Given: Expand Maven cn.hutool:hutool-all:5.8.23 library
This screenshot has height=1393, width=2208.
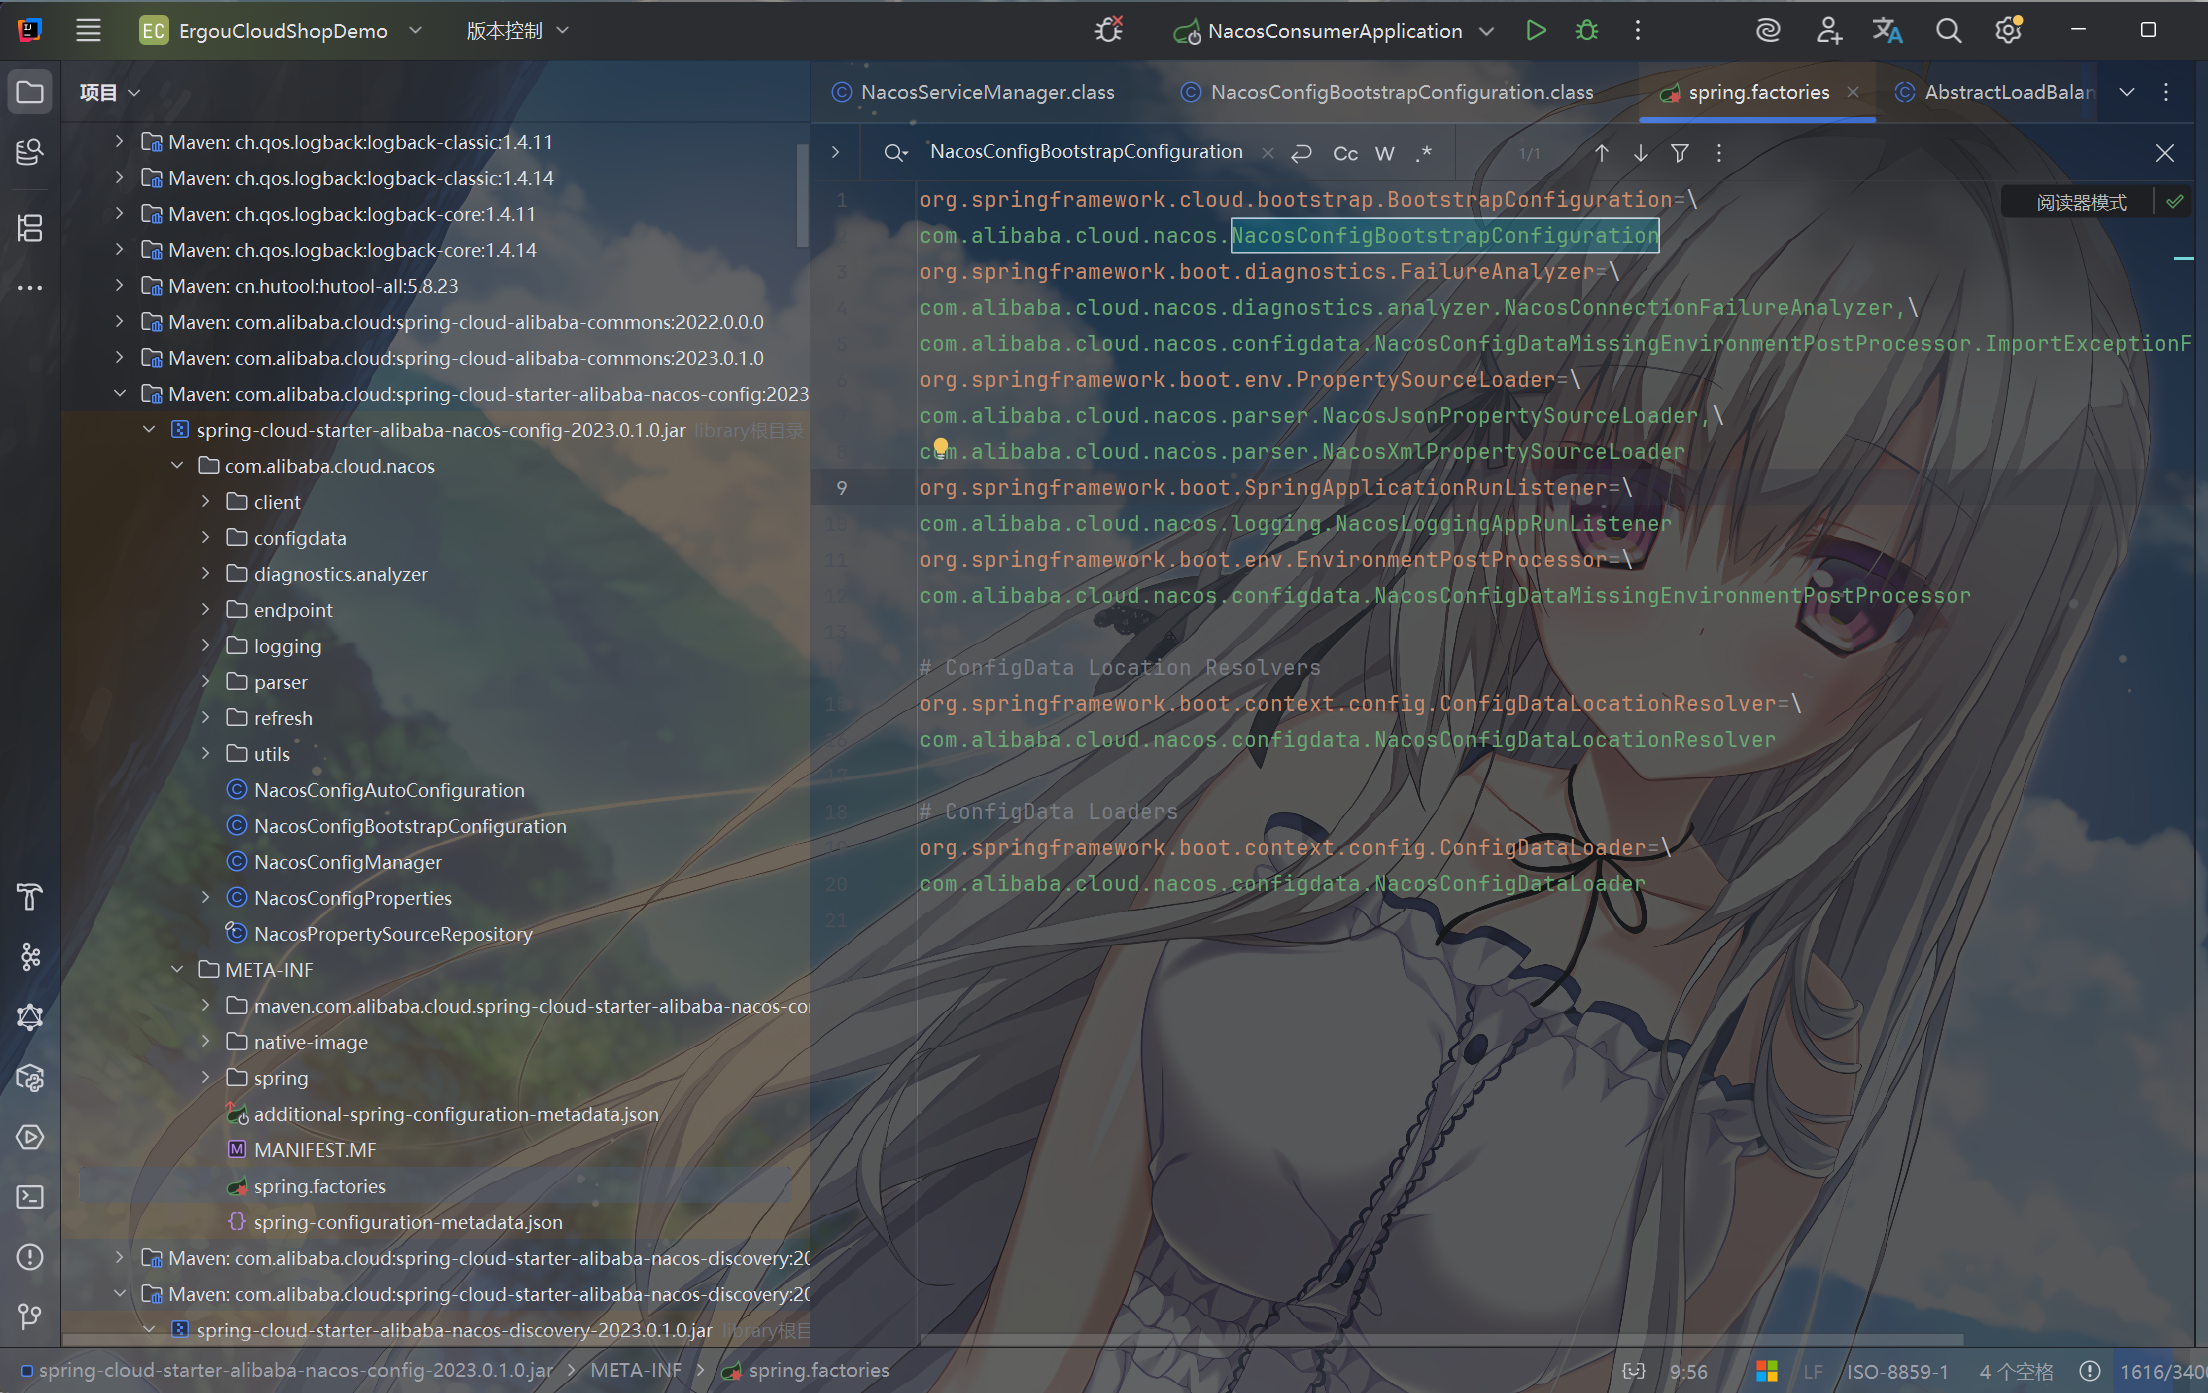Looking at the screenshot, I should (x=119, y=285).
